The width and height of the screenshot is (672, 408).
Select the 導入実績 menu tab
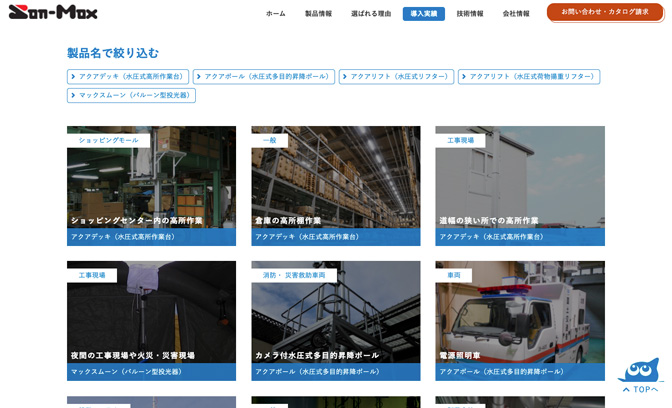pyautogui.click(x=423, y=14)
